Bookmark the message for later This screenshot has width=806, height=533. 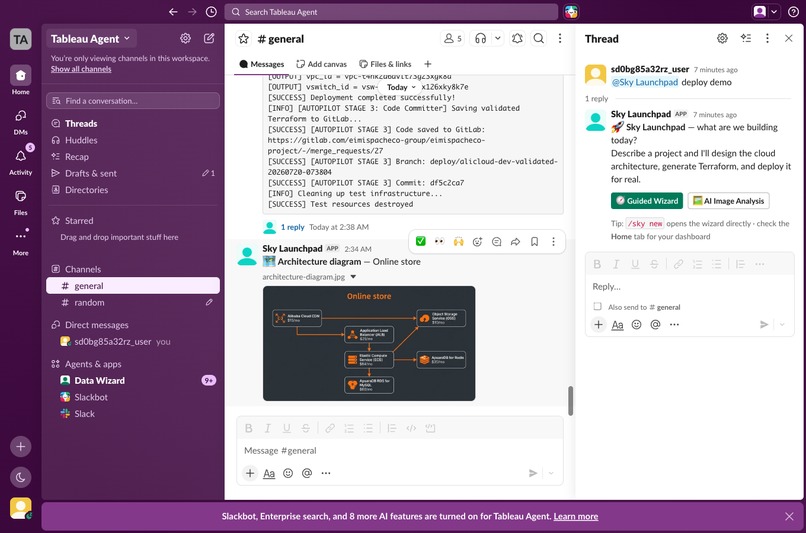pos(534,242)
